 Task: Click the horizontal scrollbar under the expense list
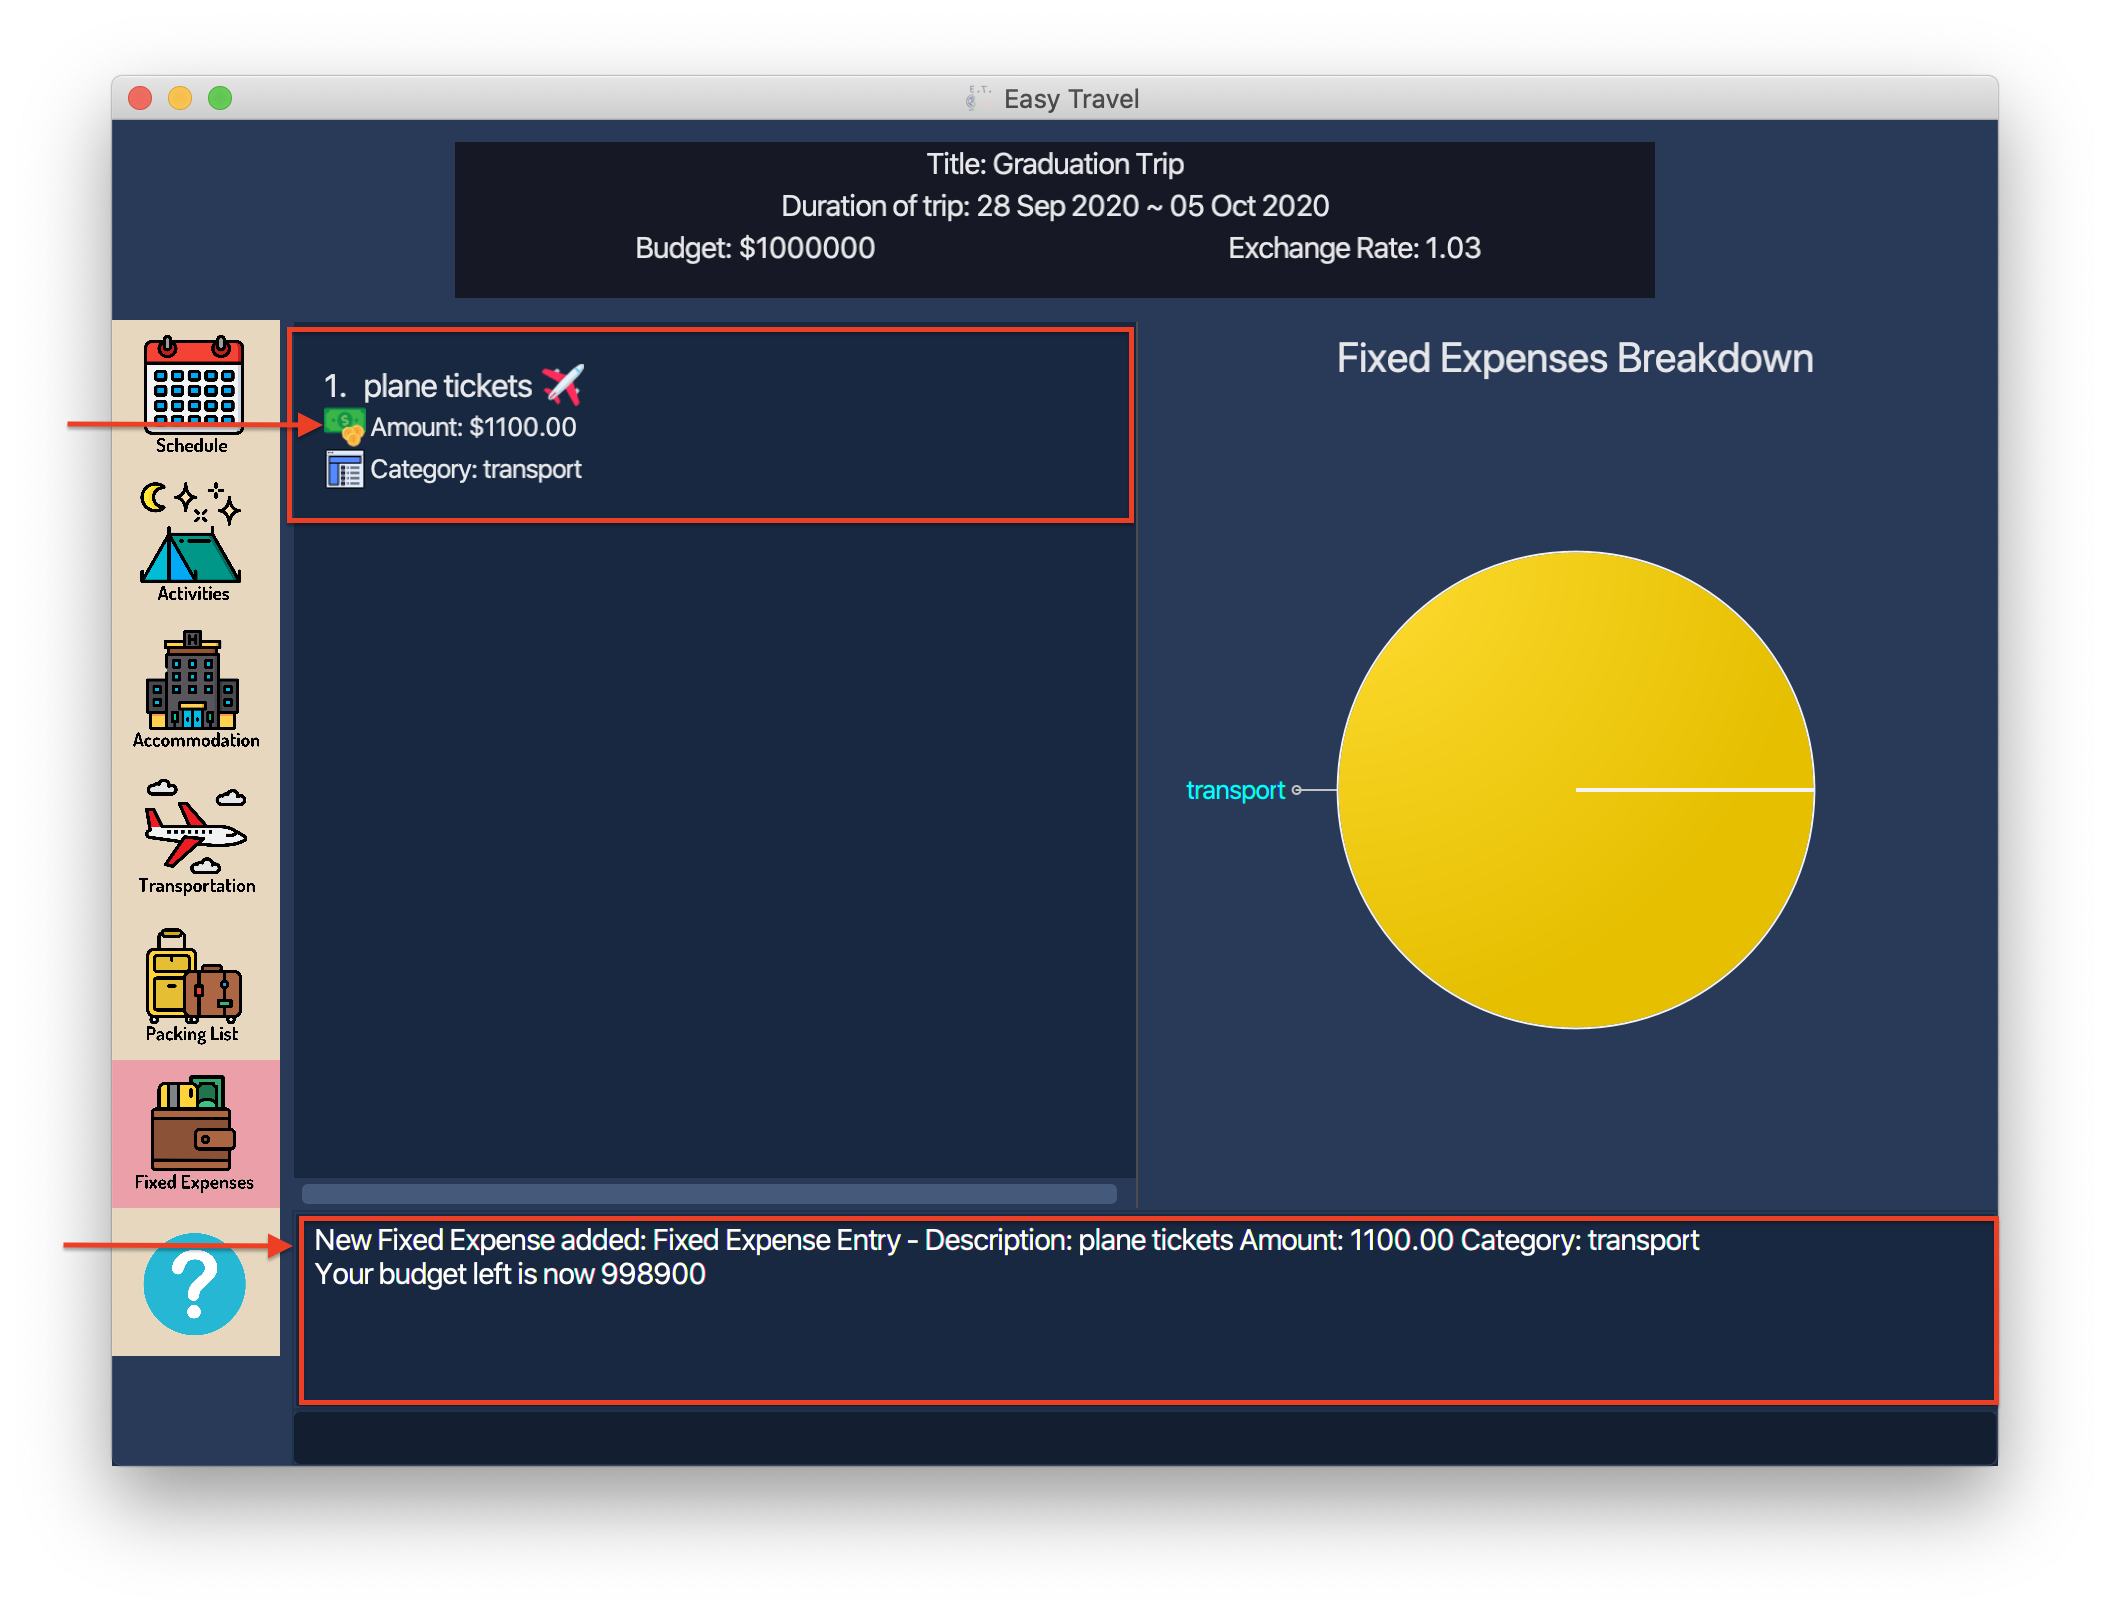[709, 1194]
